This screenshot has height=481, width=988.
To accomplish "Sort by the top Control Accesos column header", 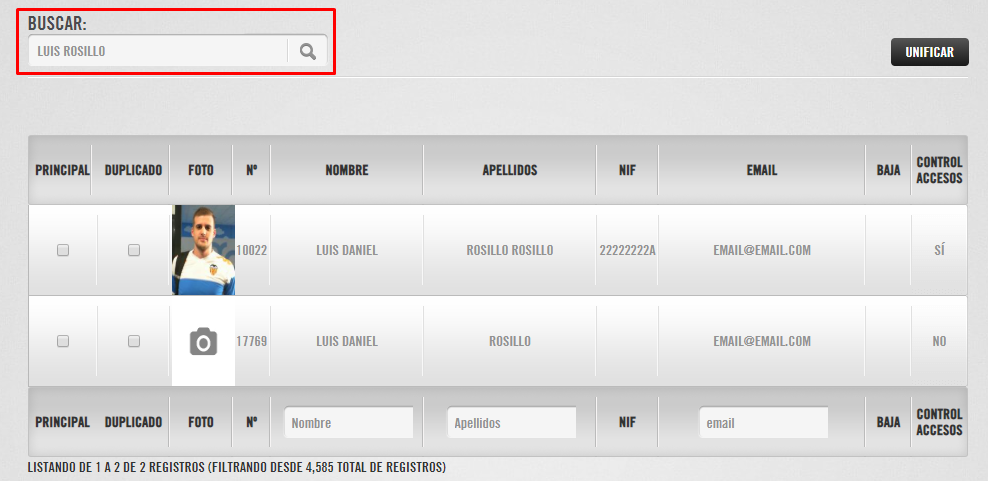I will (939, 170).
